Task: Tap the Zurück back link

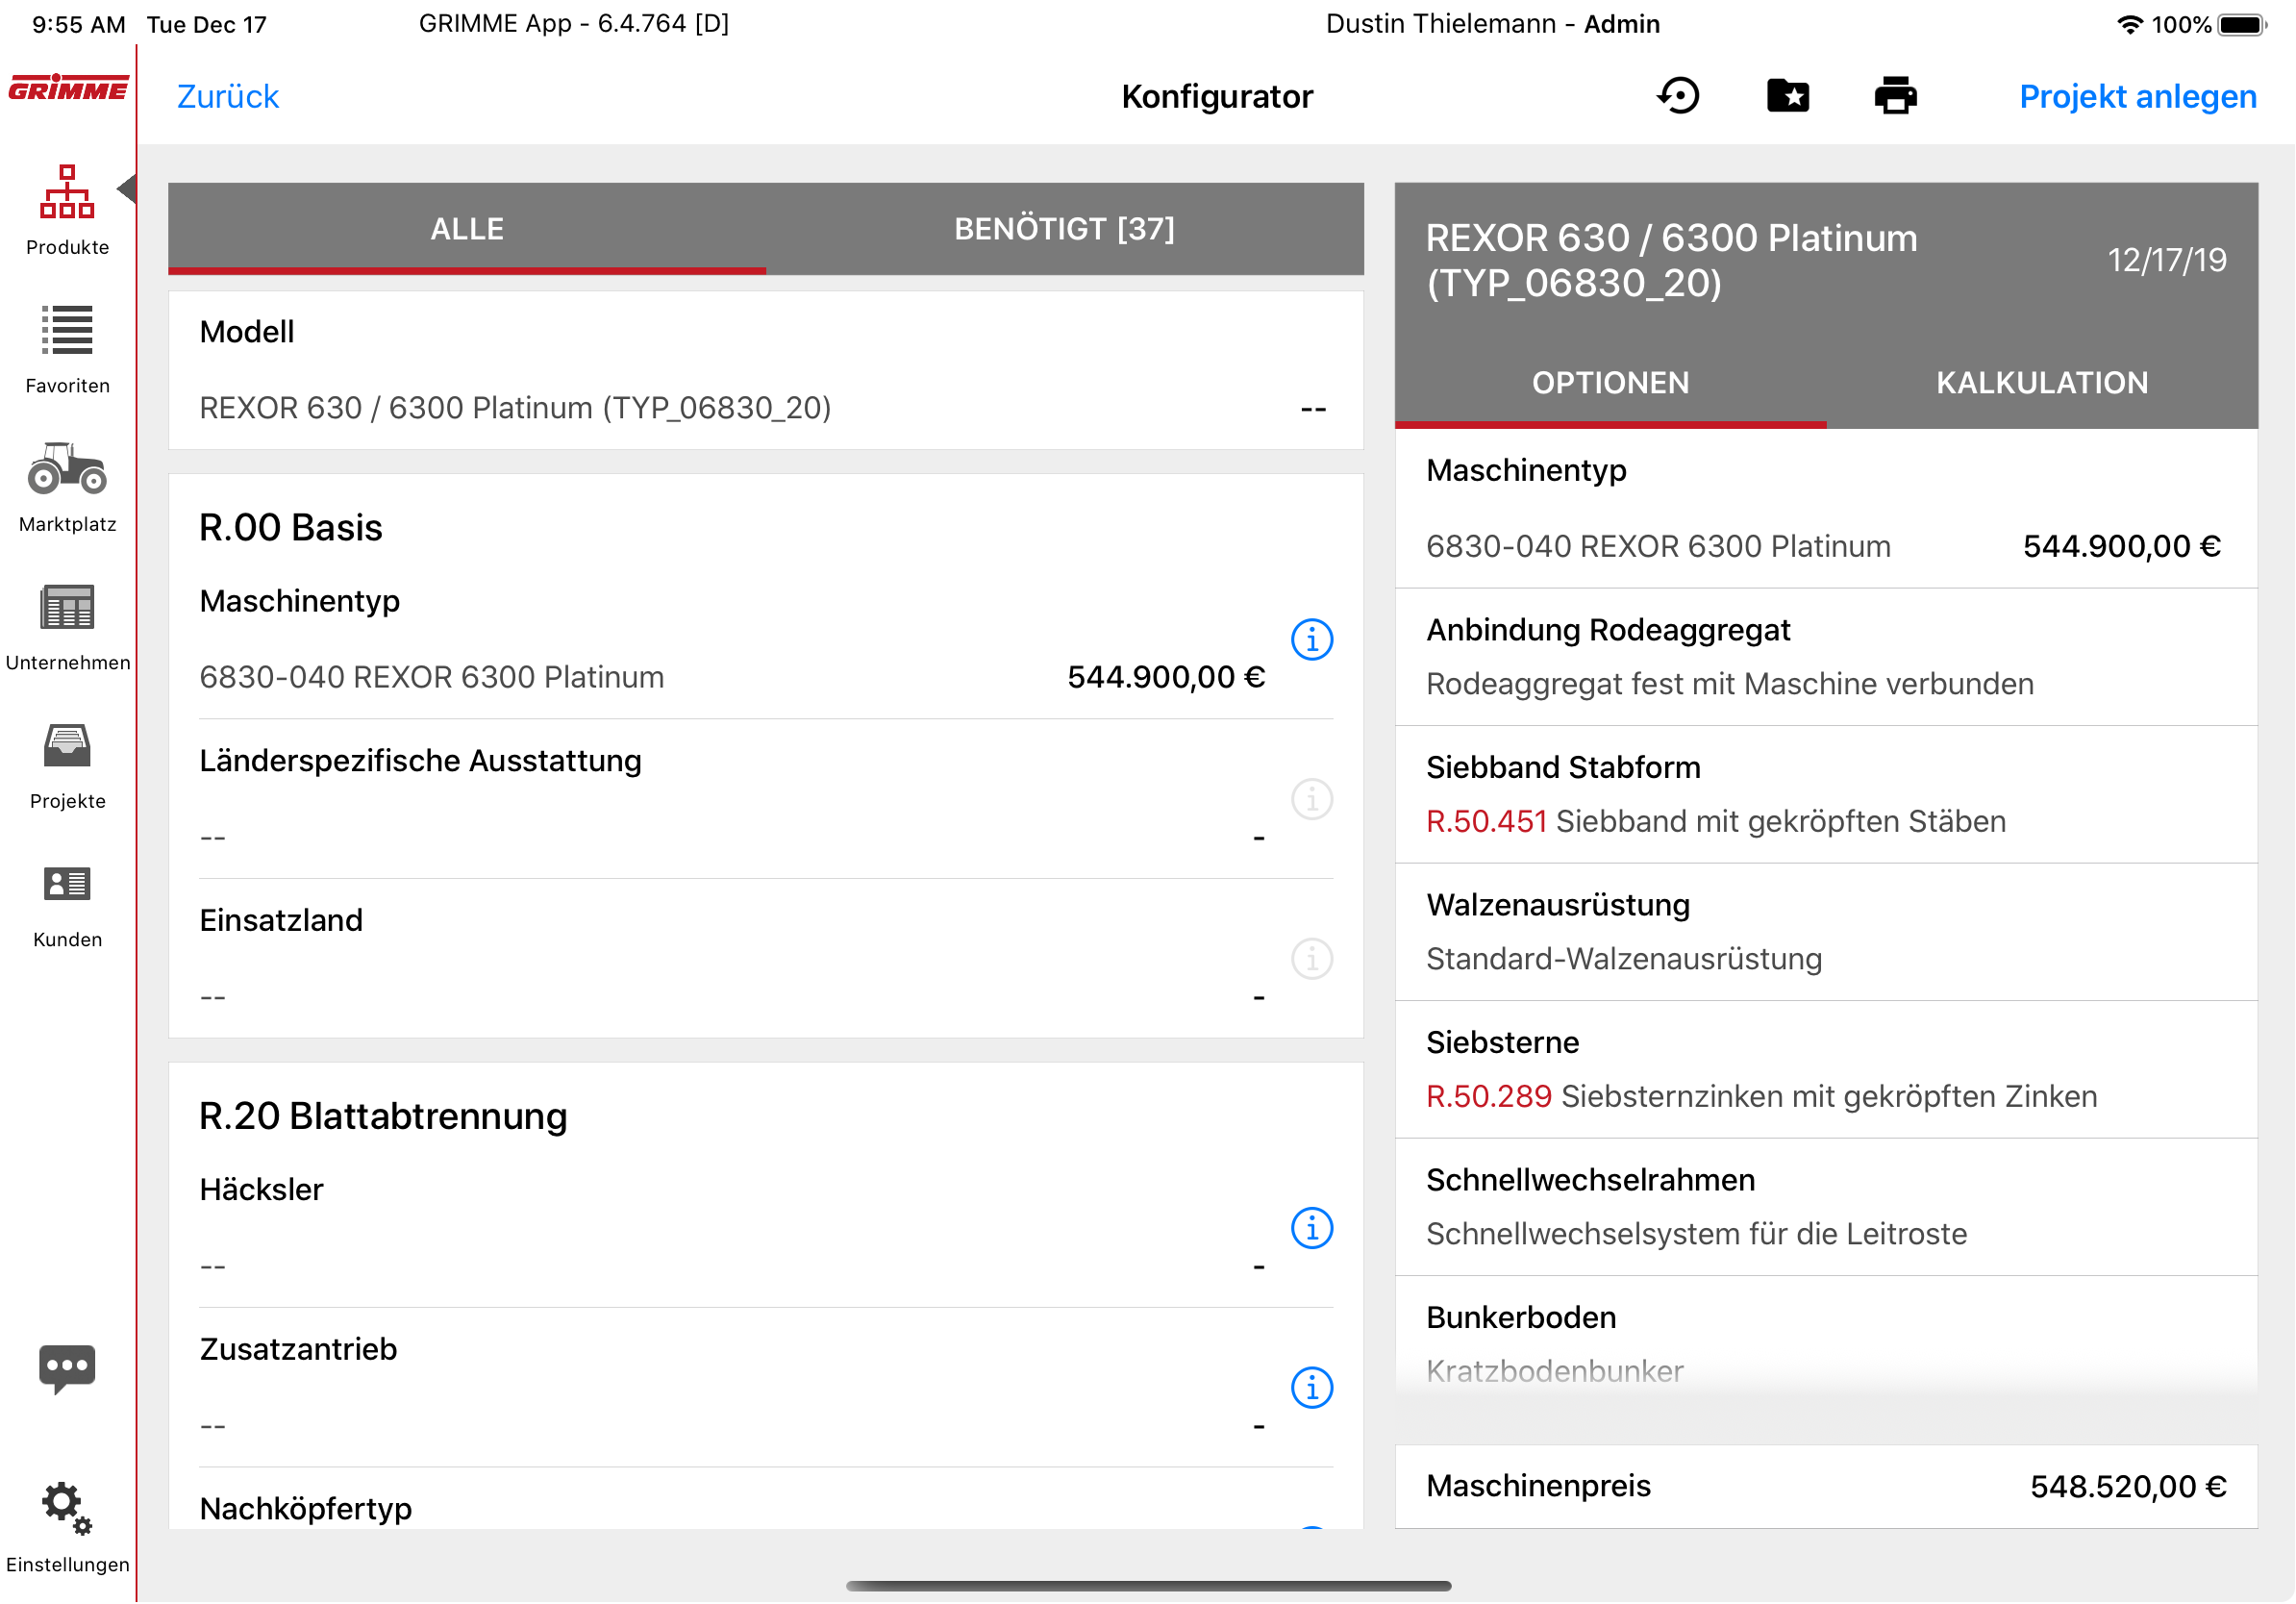Action: 228,96
